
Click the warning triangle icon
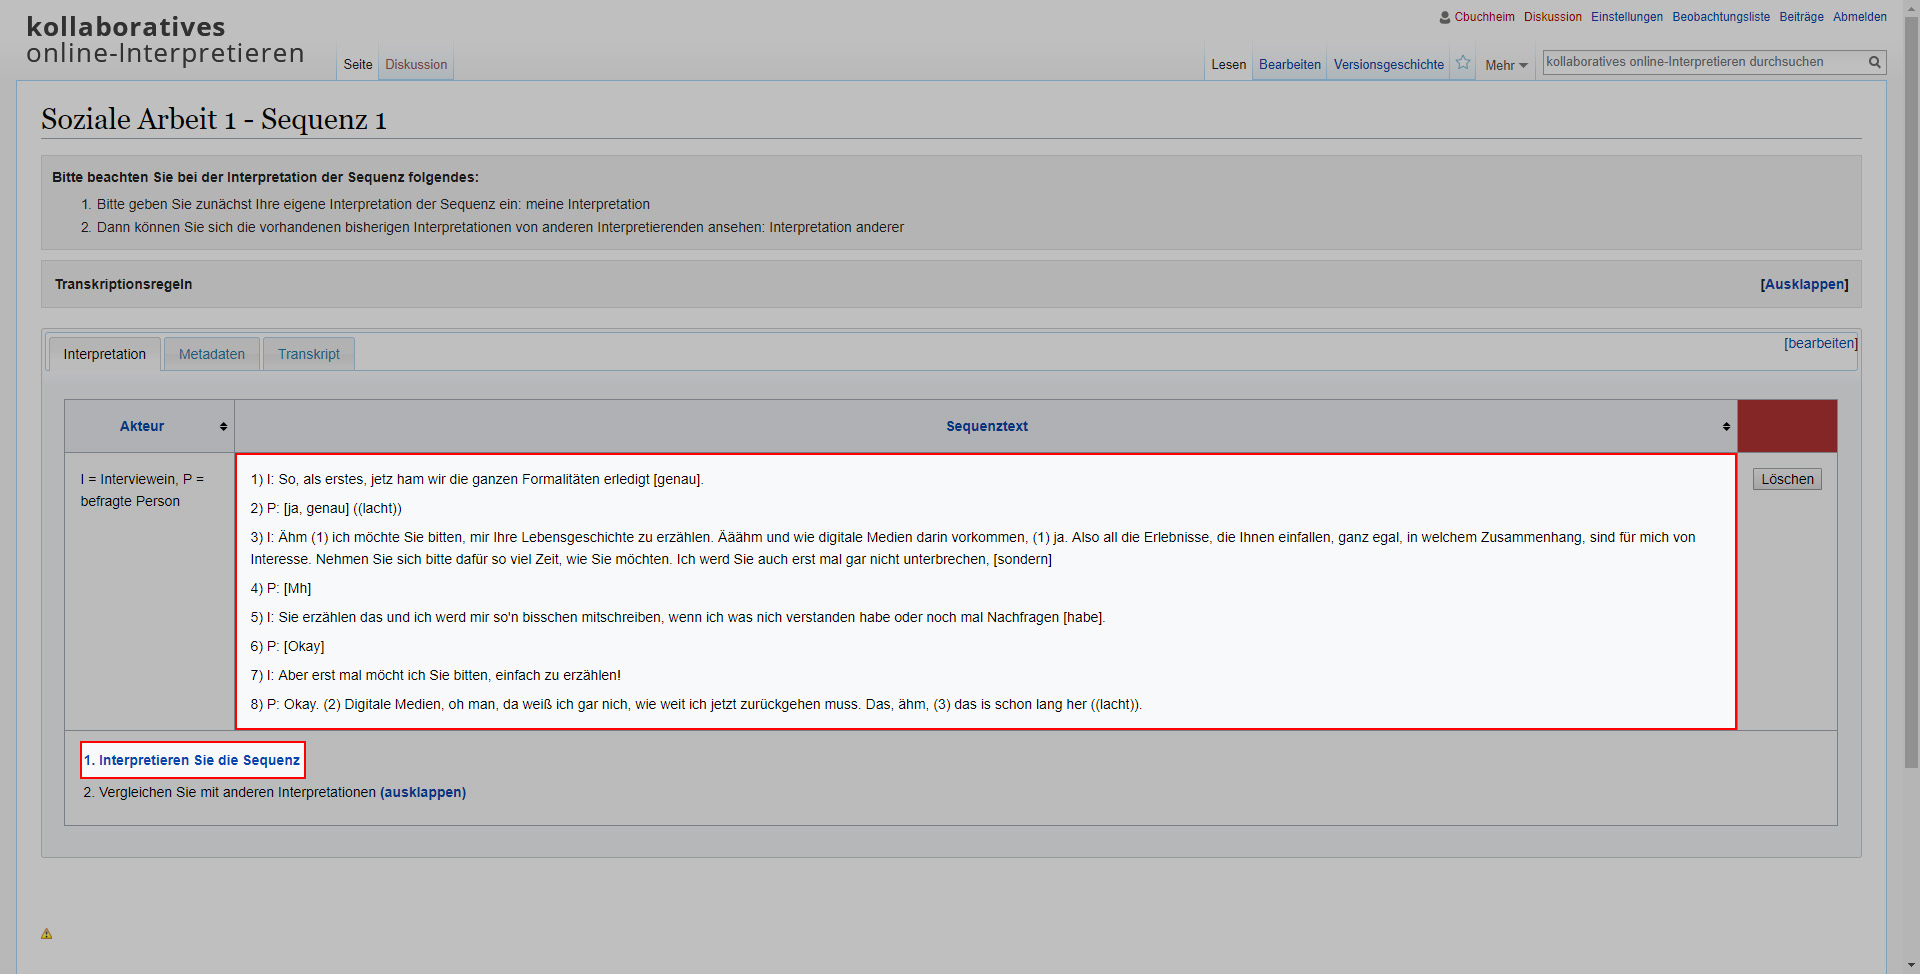46,934
